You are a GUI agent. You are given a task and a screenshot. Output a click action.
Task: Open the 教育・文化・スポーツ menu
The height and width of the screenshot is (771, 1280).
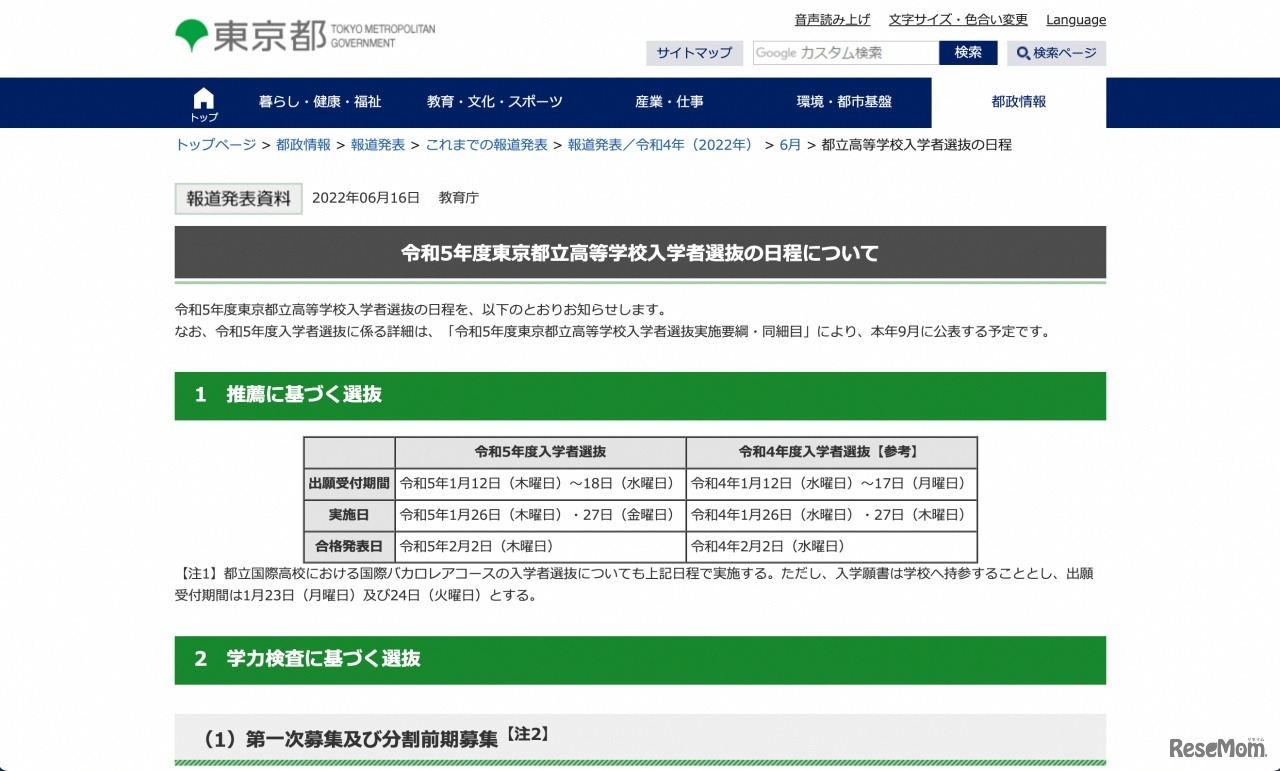tap(494, 102)
